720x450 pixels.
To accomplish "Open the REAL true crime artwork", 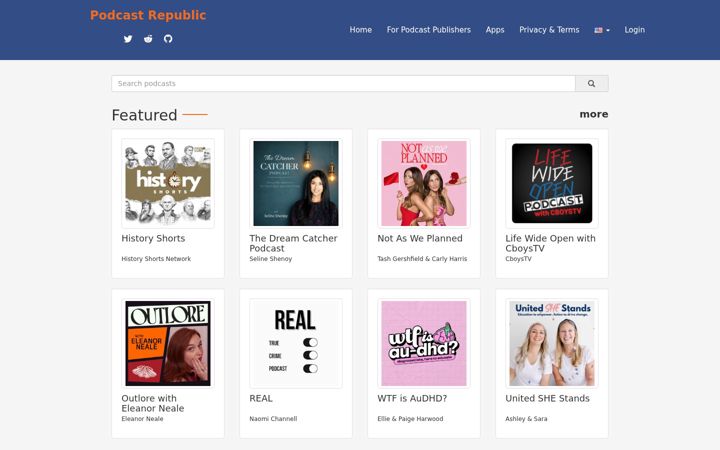I will coord(296,343).
